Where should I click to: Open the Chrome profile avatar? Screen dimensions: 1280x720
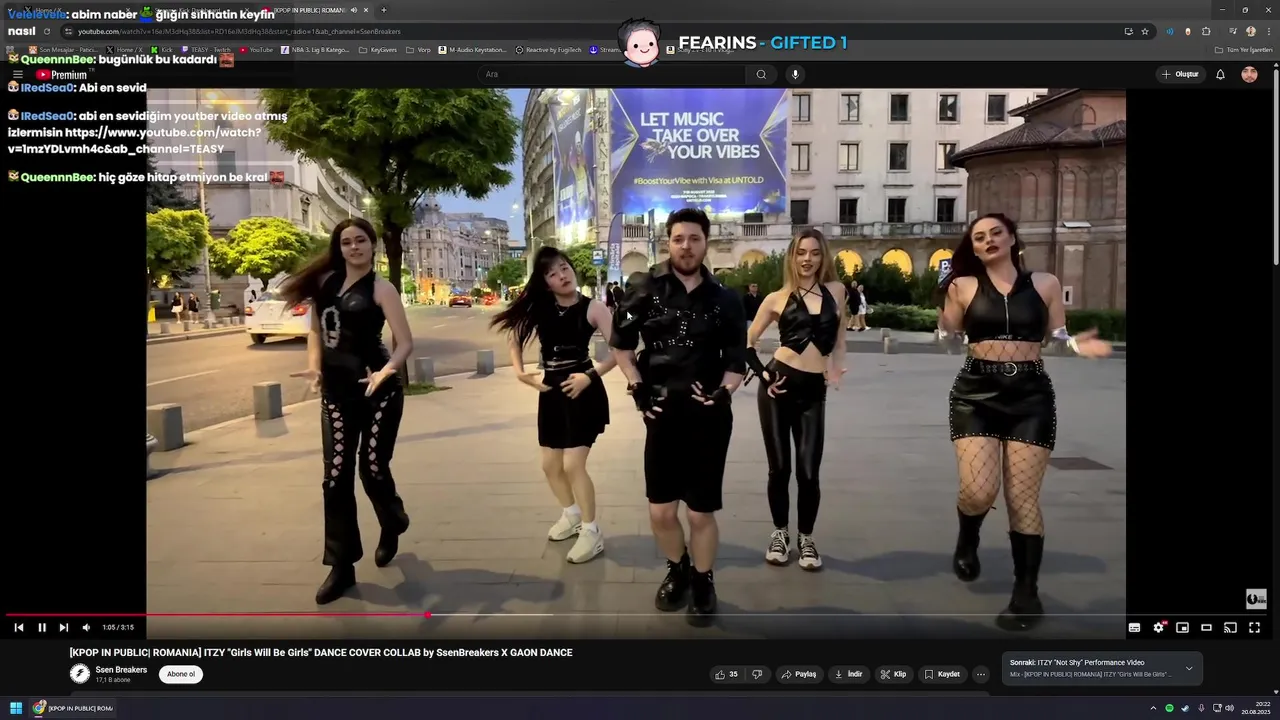tap(1250, 31)
